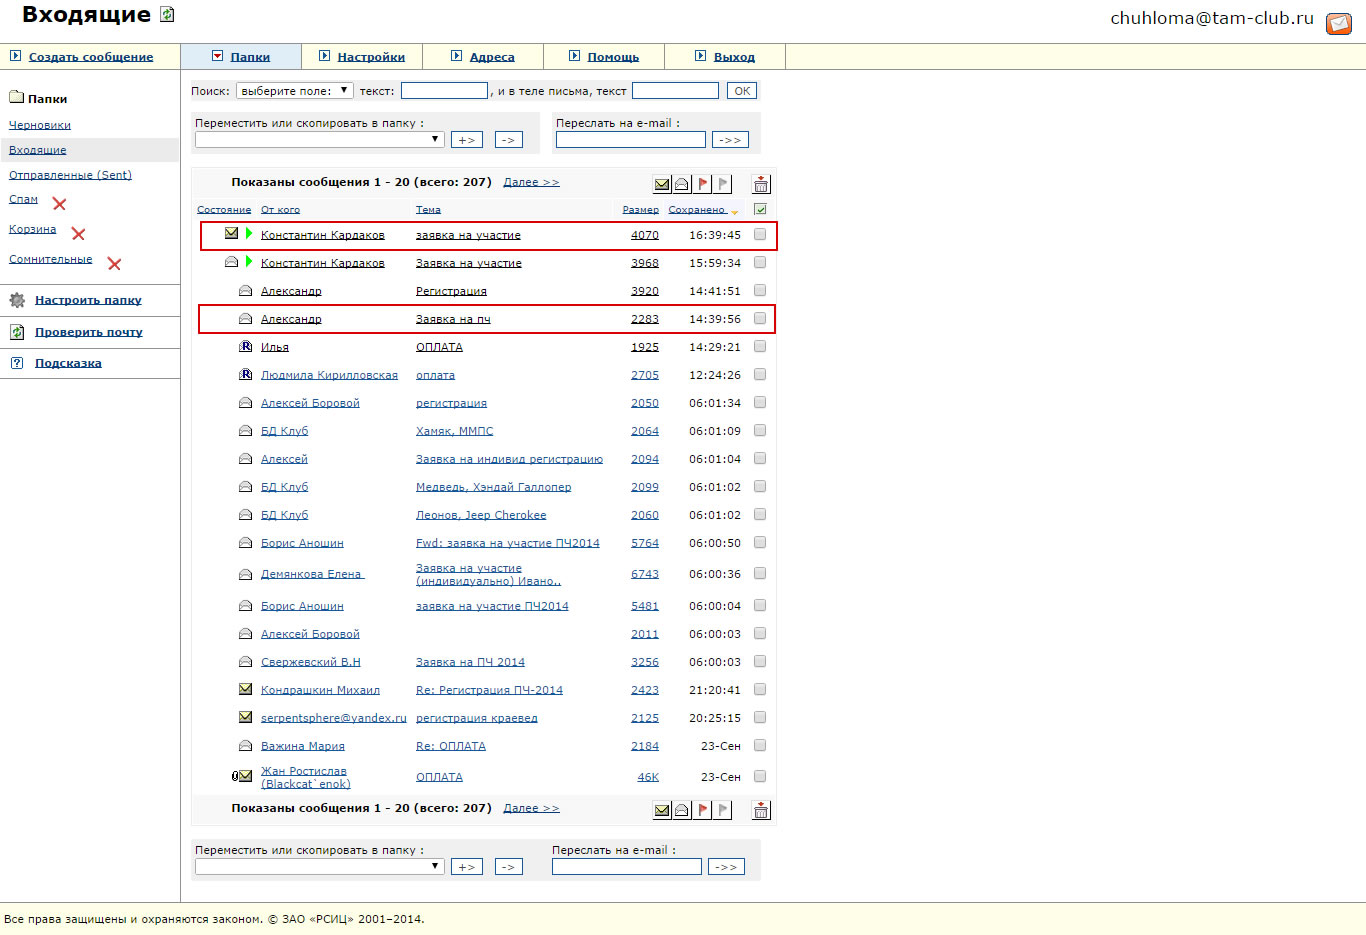Toggle the select-all checkbox in the table header
Screen dimensions: 1366x935
click(760, 210)
